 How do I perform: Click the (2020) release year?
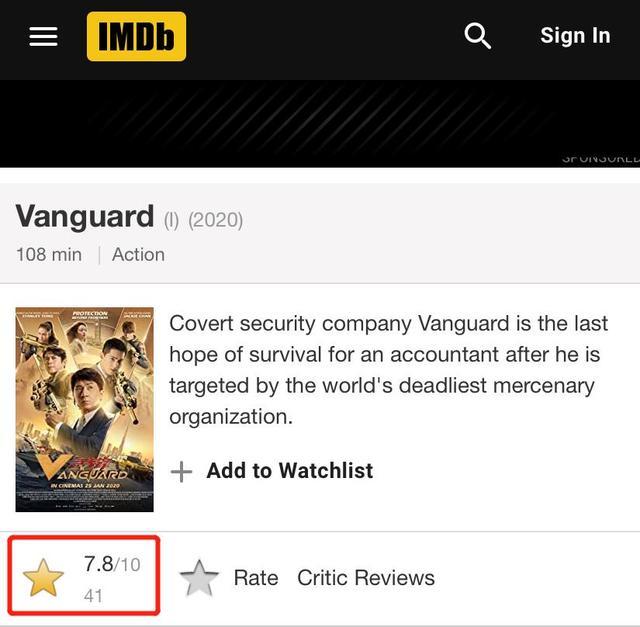tap(215, 219)
